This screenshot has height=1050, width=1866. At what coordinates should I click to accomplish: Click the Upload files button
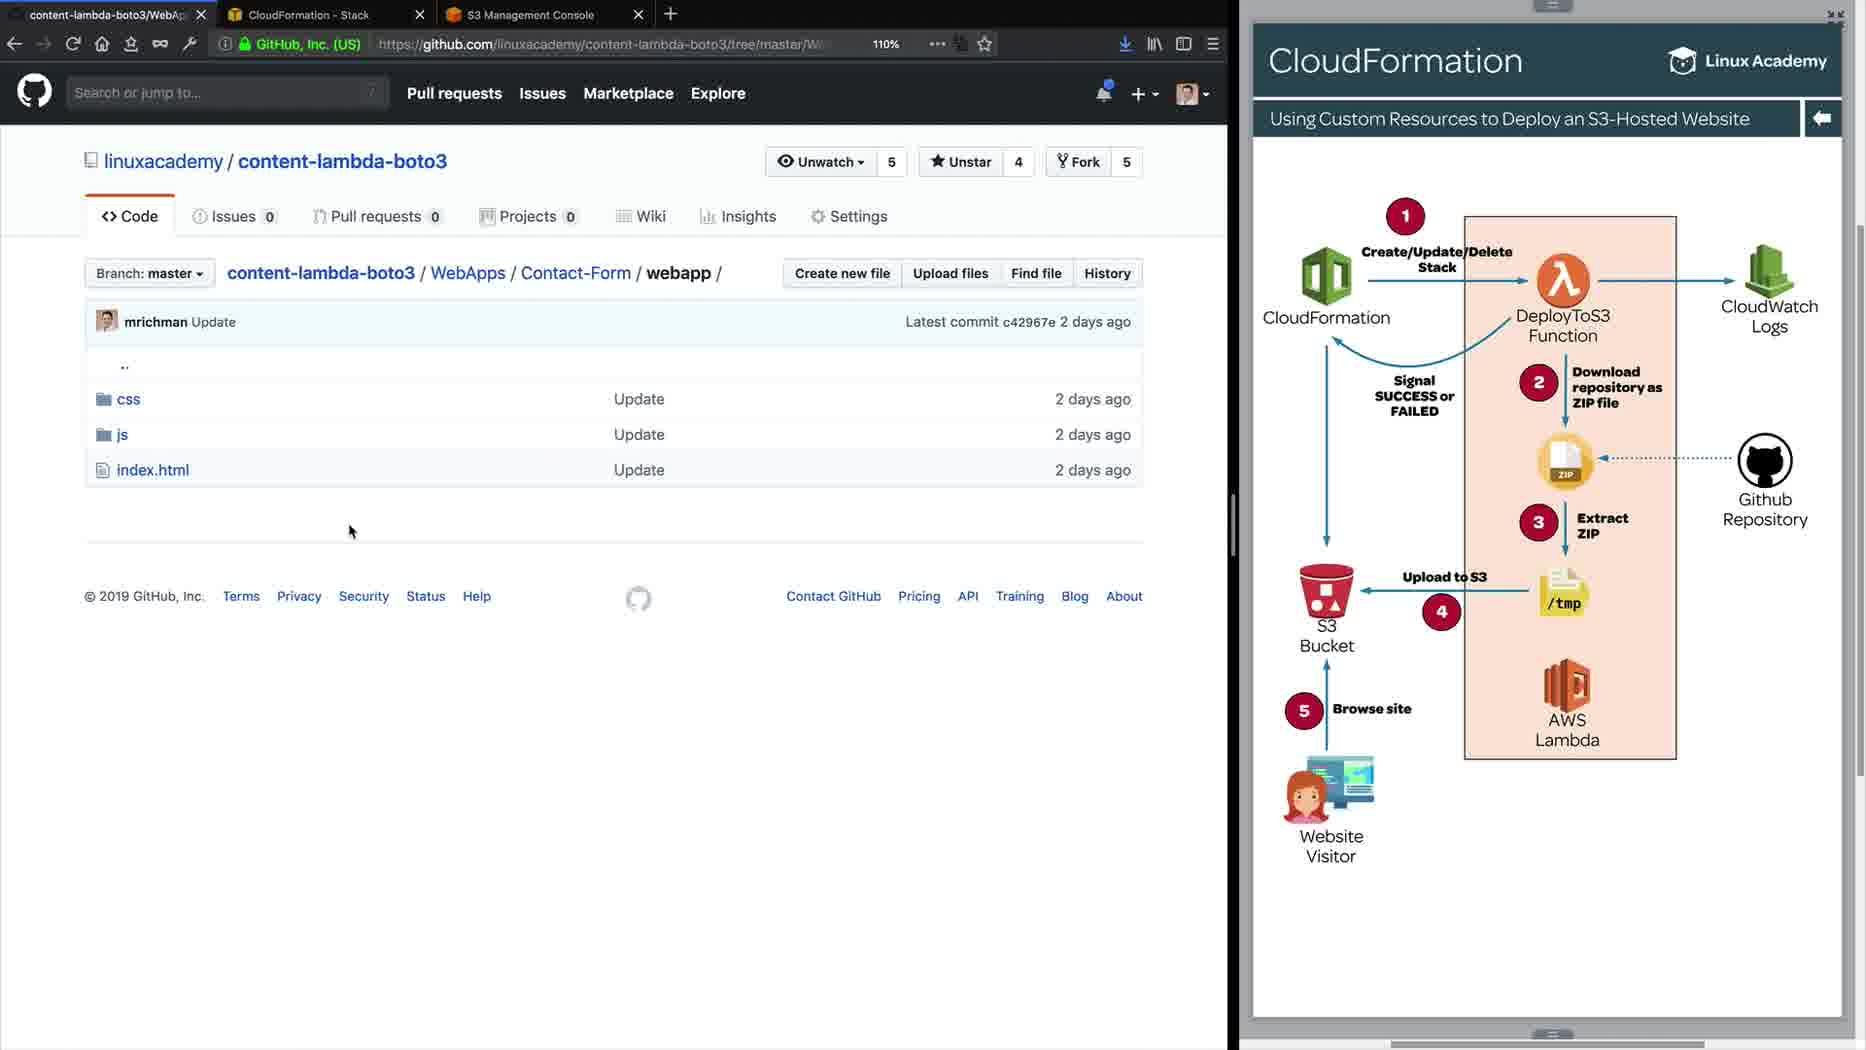coord(950,273)
